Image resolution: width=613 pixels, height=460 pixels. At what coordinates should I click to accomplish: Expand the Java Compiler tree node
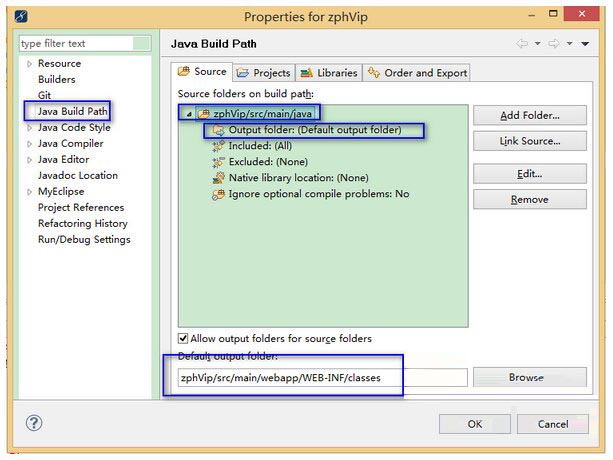tap(29, 144)
